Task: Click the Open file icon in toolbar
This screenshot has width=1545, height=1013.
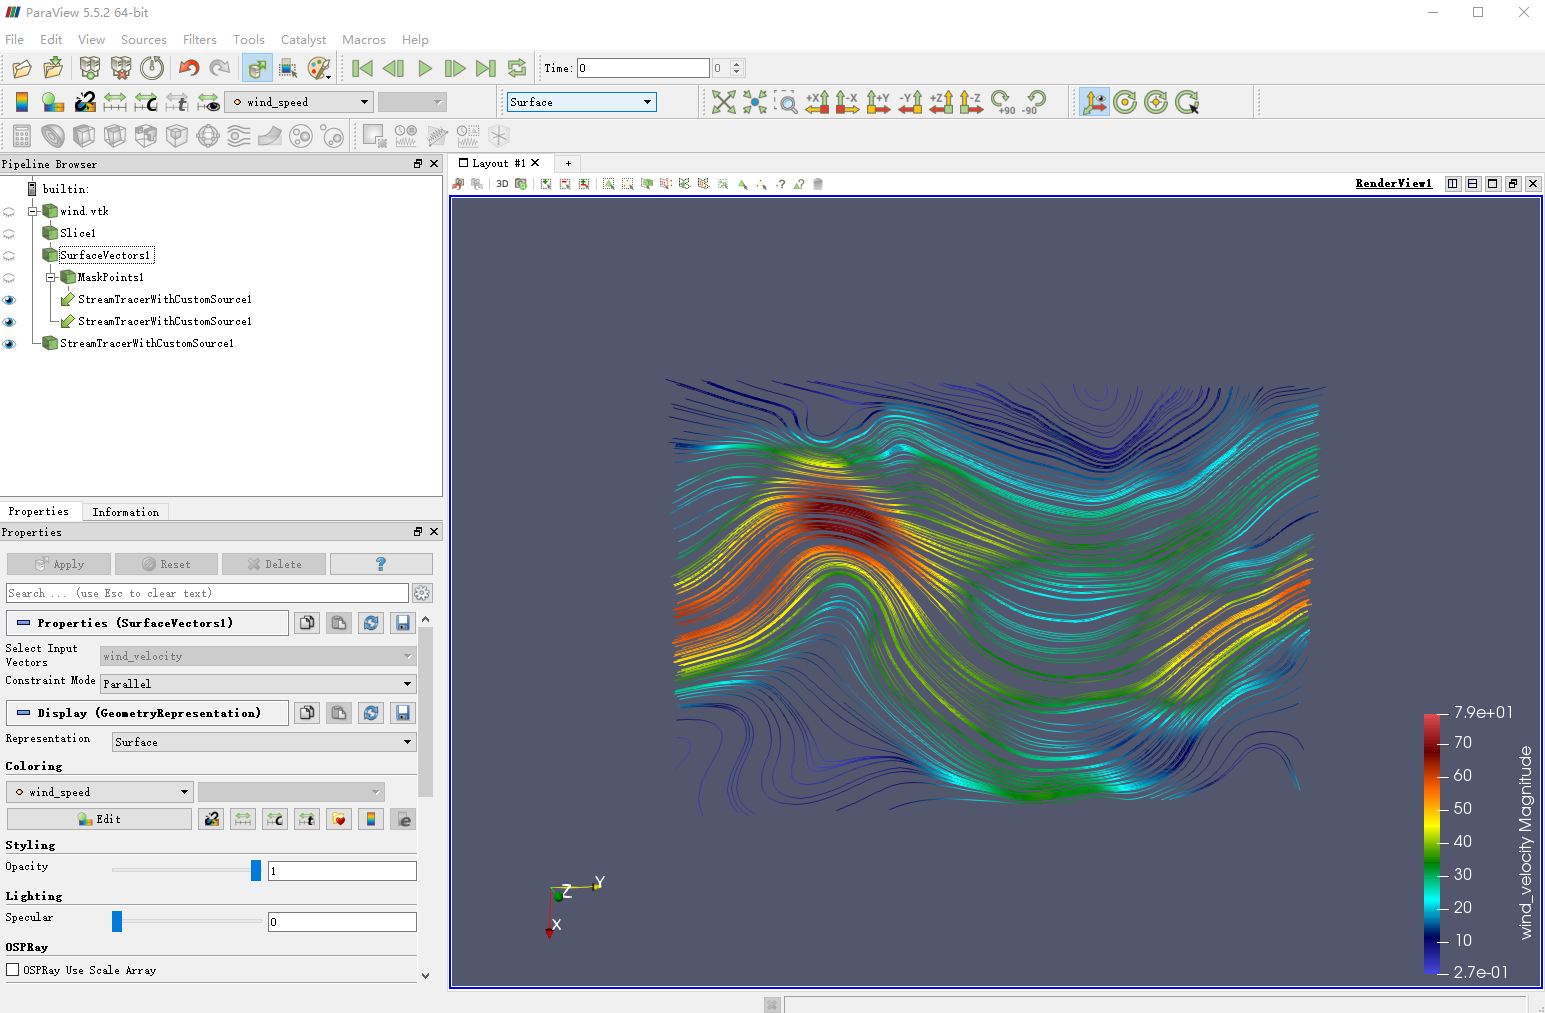Action: [22, 68]
